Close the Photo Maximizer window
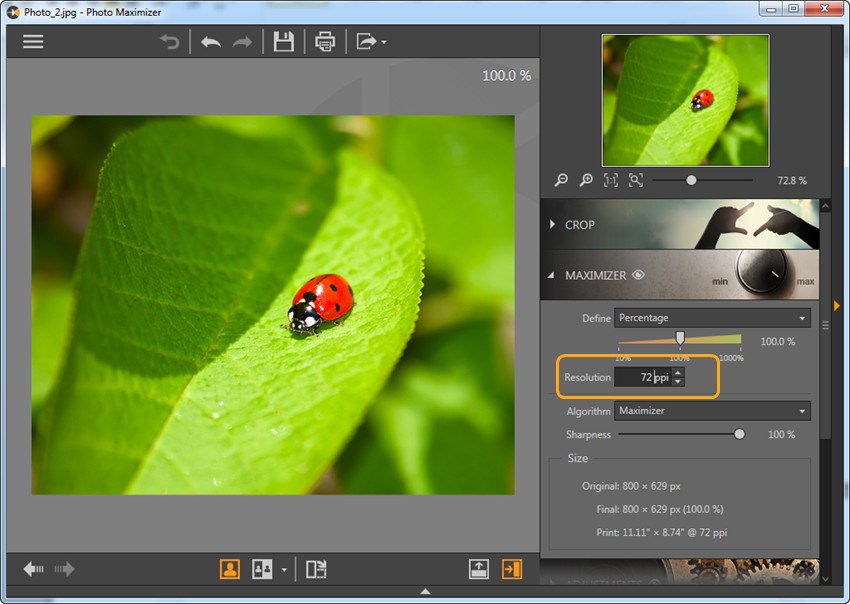 [824, 9]
